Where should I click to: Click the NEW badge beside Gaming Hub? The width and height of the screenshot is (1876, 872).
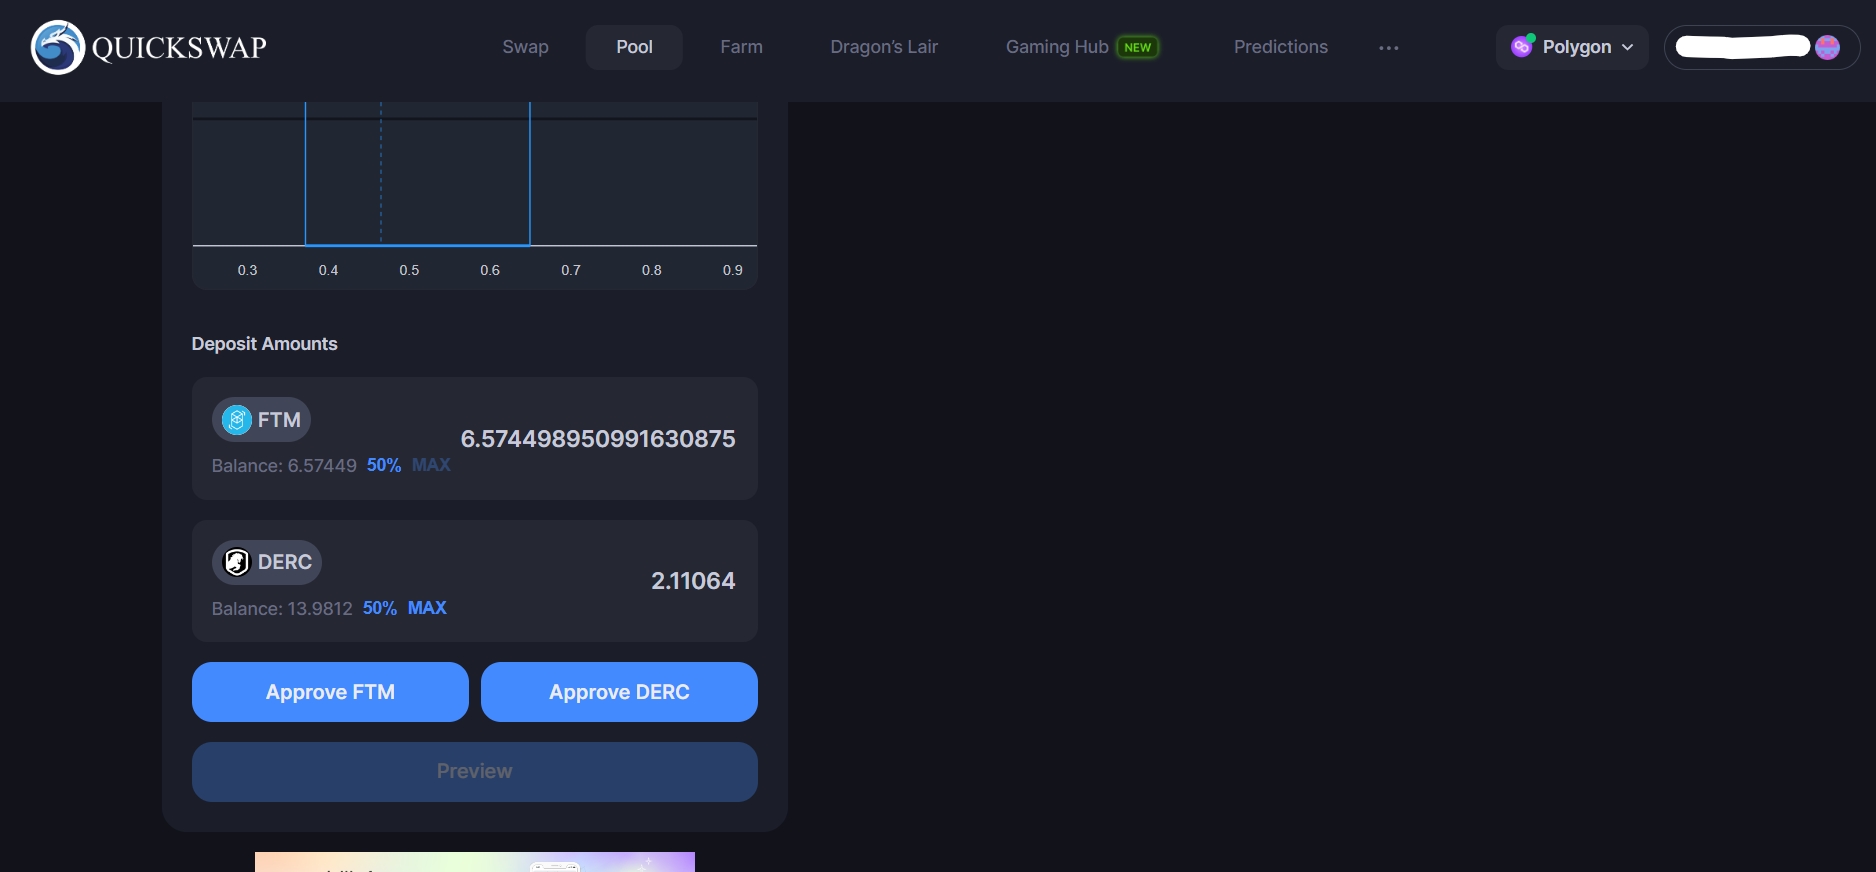click(1137, 47)
